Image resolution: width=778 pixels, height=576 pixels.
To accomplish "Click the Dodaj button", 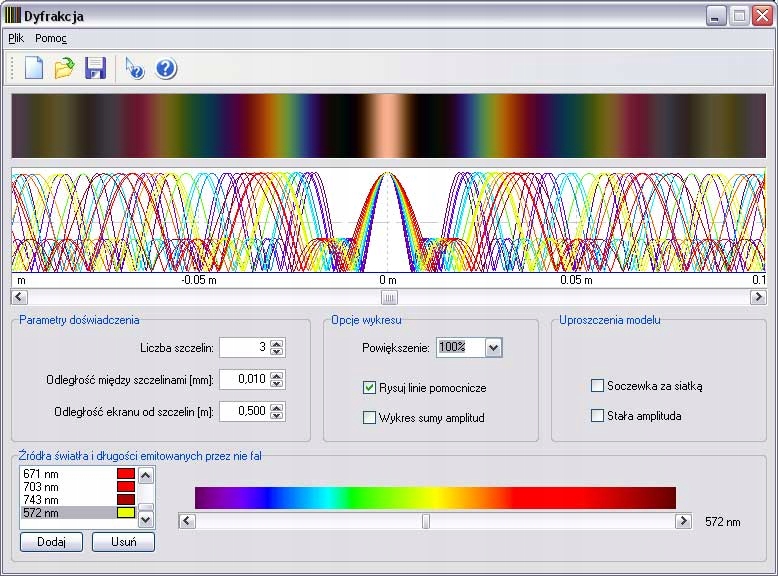I will (51, 542).
